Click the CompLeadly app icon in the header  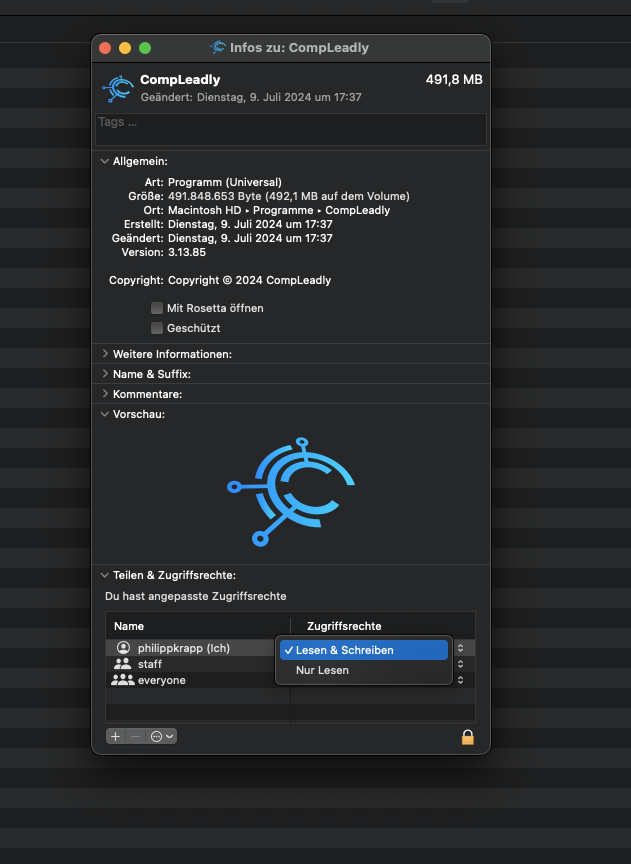tap(117, 88)
